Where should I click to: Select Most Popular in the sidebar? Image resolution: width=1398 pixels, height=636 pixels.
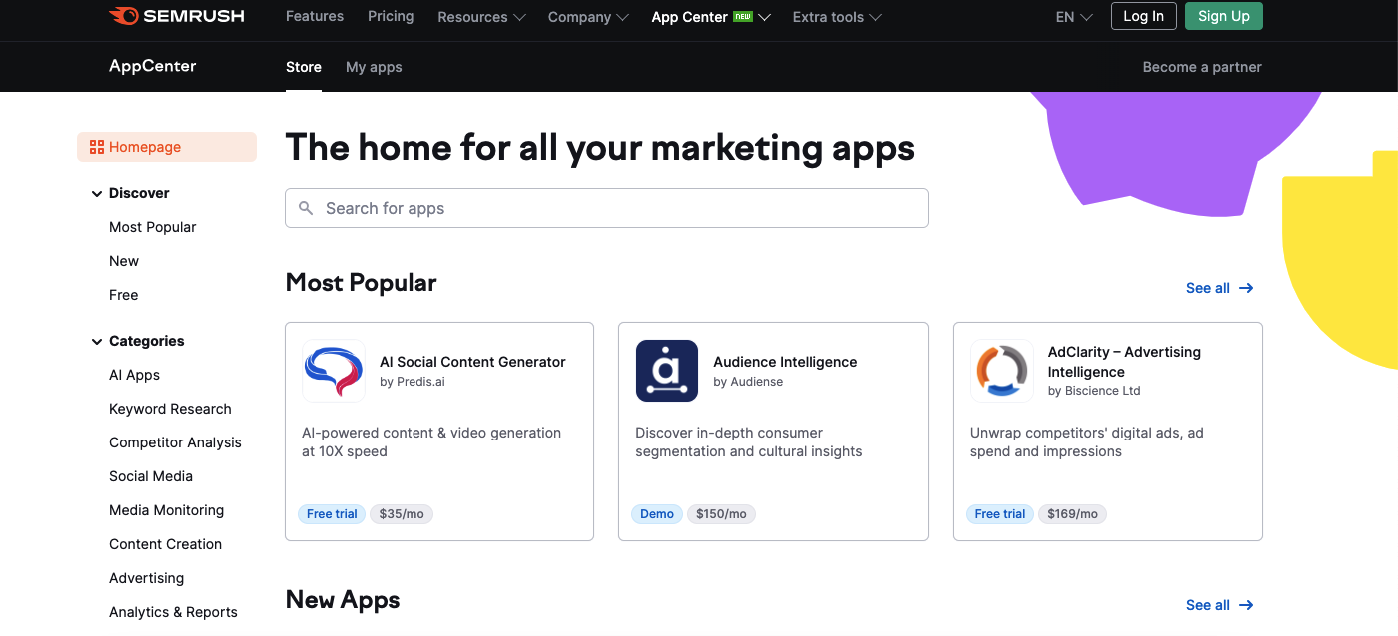point(153,227)
